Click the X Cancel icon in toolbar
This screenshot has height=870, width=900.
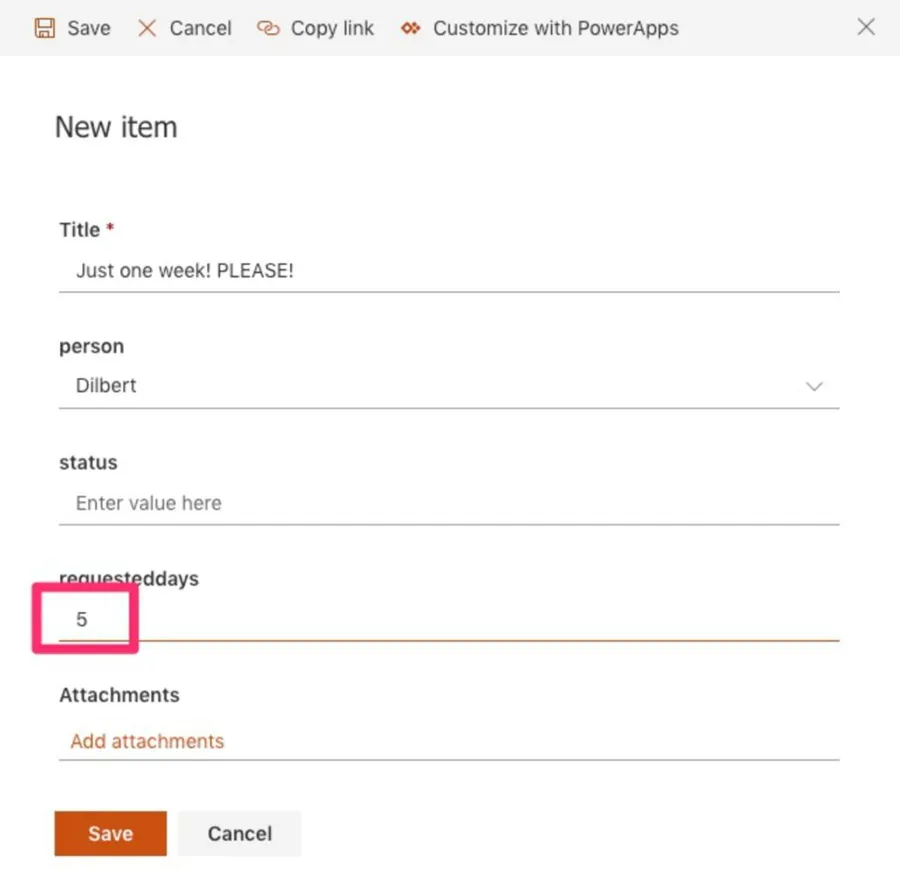147,28
